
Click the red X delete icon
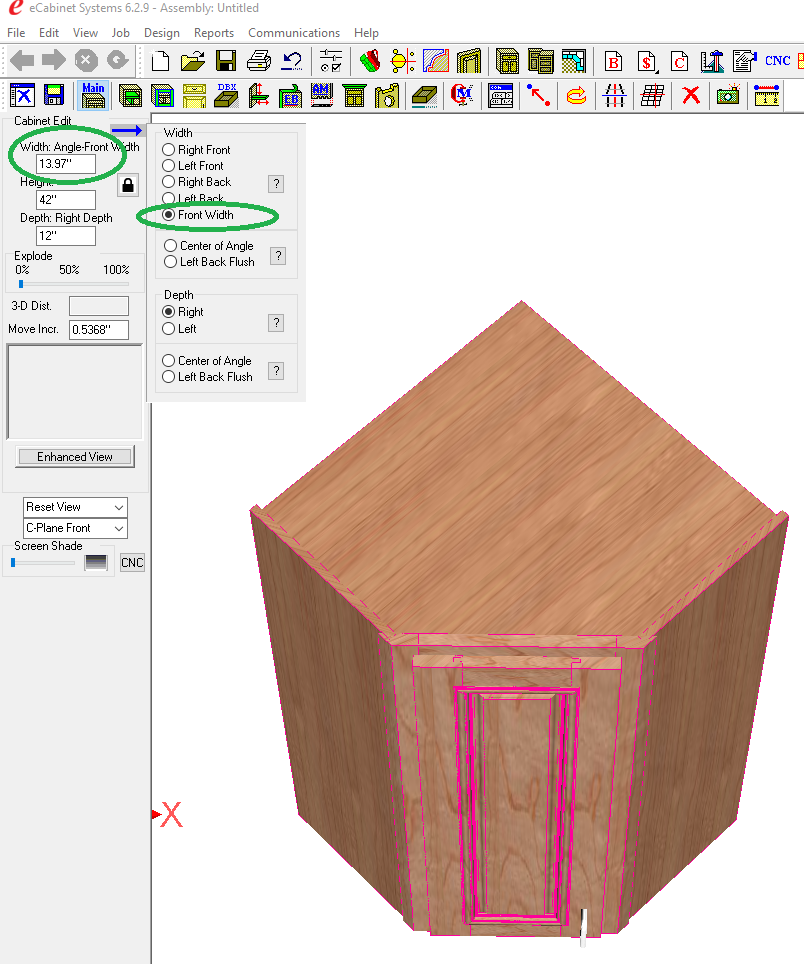pos(690,96)
